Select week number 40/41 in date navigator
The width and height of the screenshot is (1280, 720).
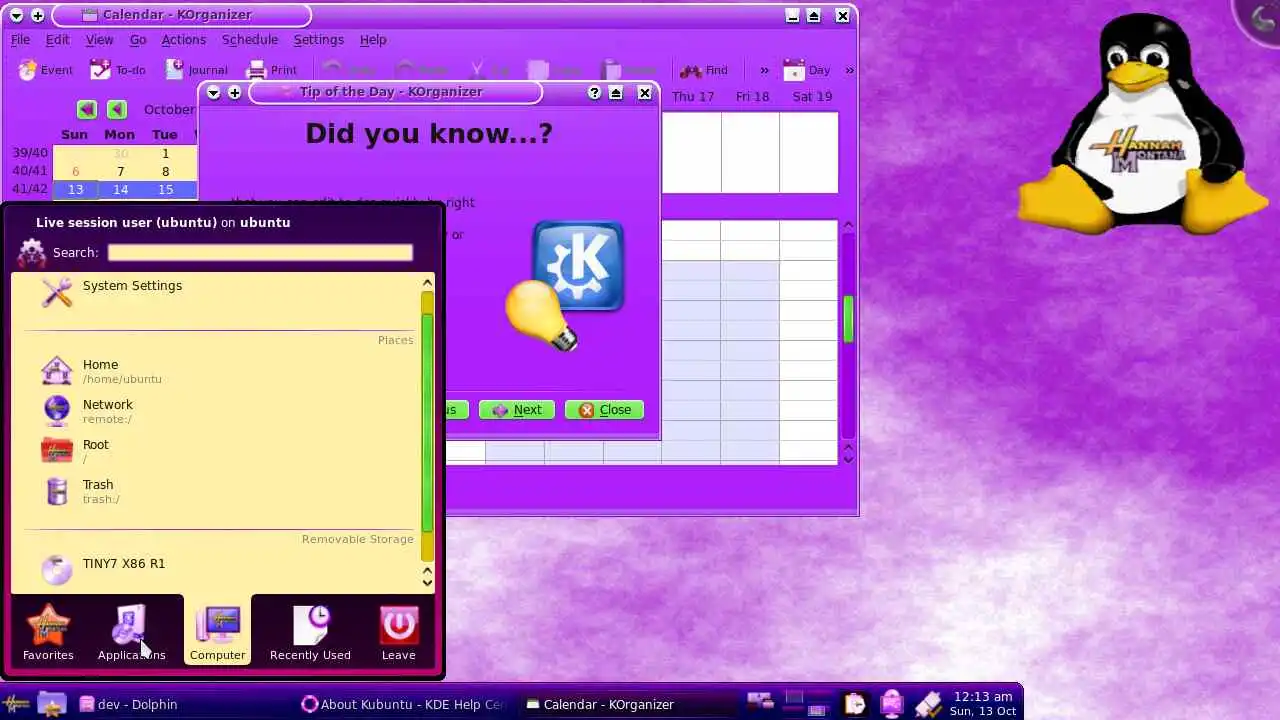click(30, 171)
